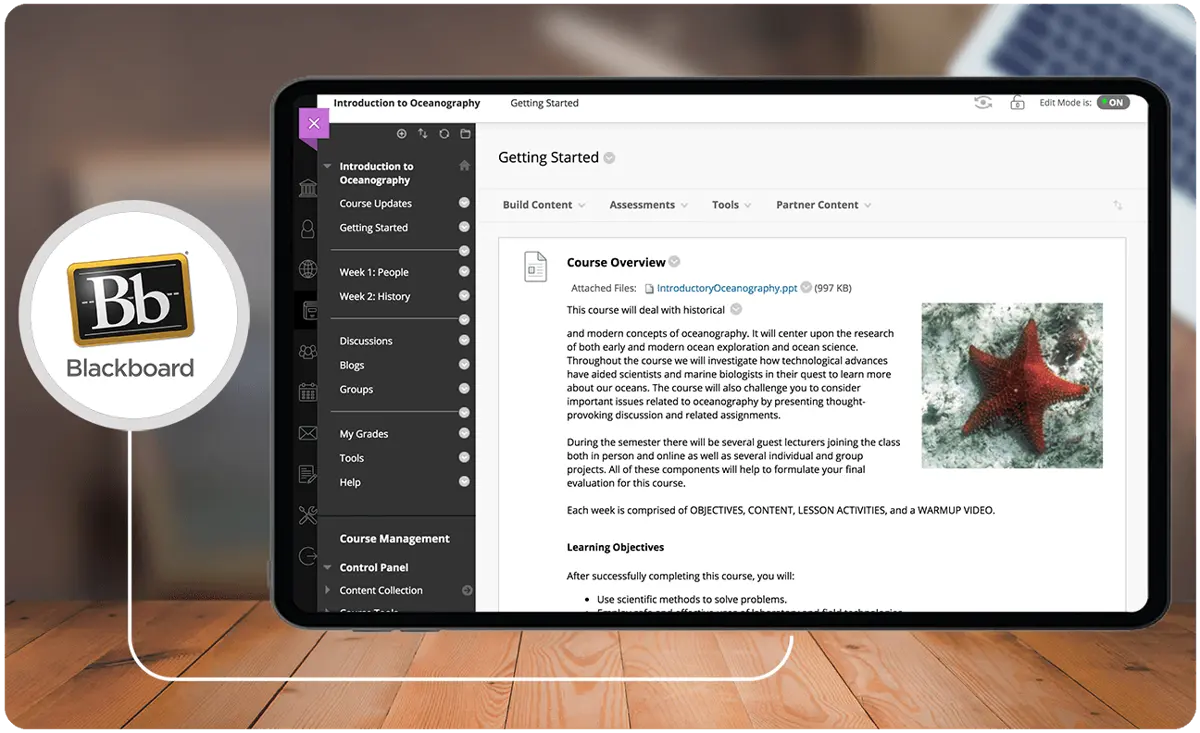
Task: Click the content reorder arrows icon on action bar
Action: click(1118, 205)
